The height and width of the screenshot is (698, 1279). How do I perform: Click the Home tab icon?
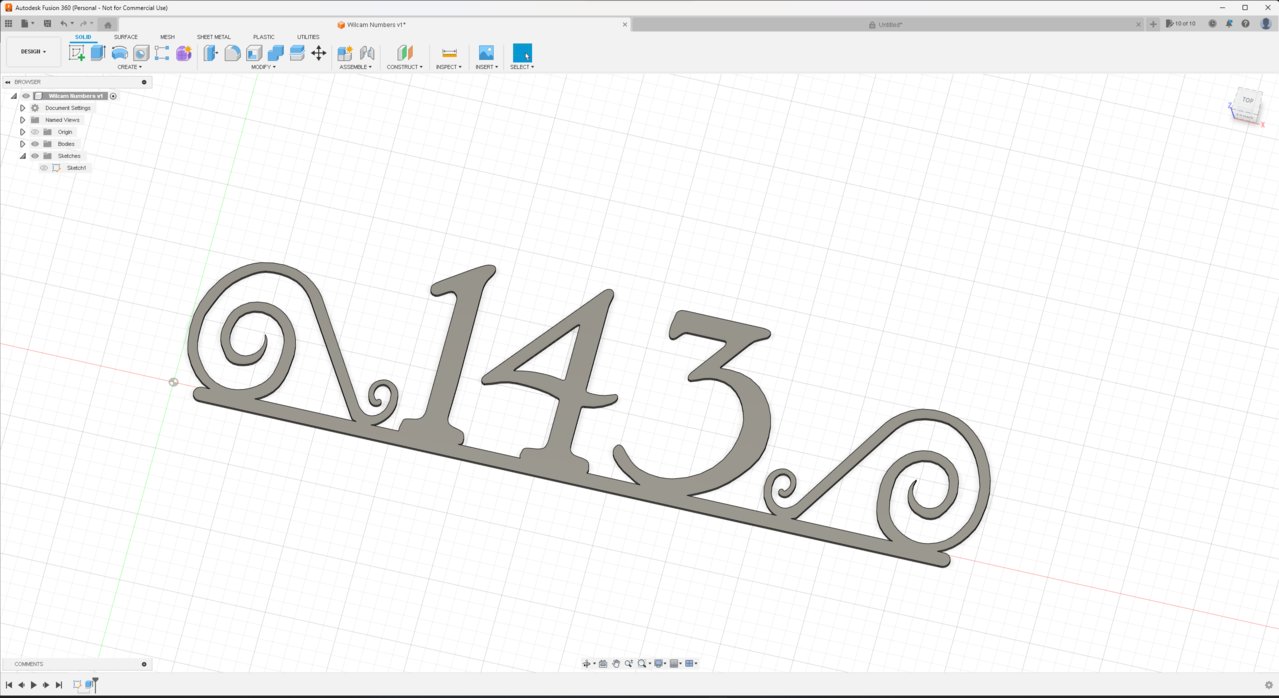pyautogui.click(x=108, y=25)
